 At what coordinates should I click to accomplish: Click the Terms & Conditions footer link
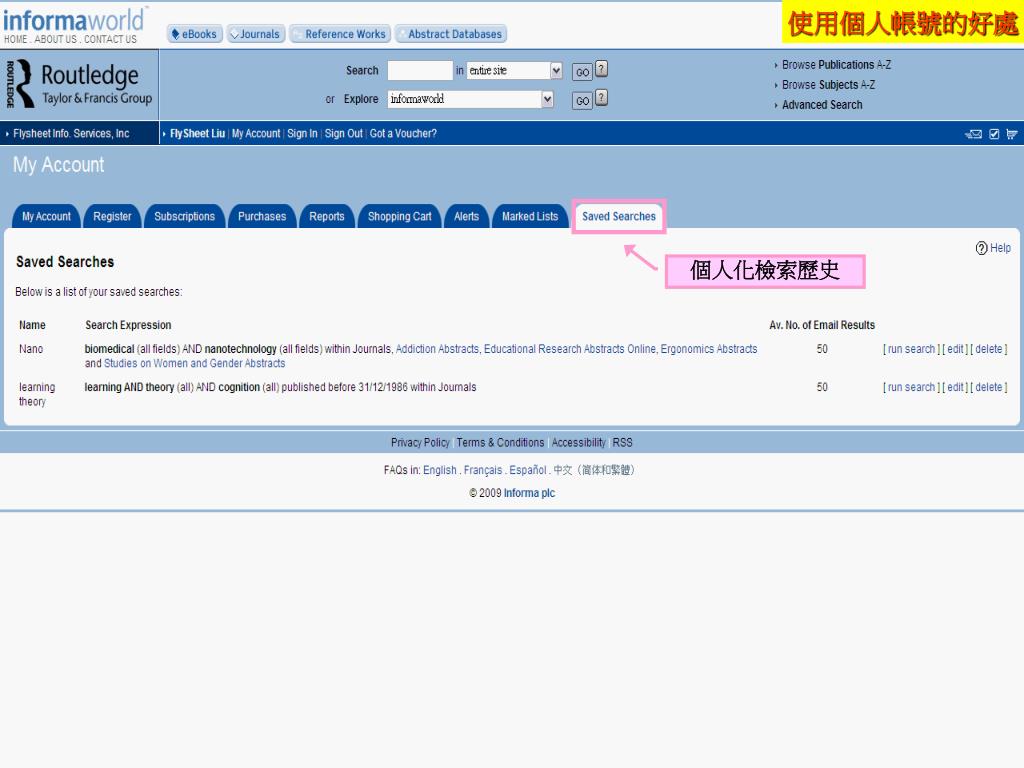click(x=500, y=442)
